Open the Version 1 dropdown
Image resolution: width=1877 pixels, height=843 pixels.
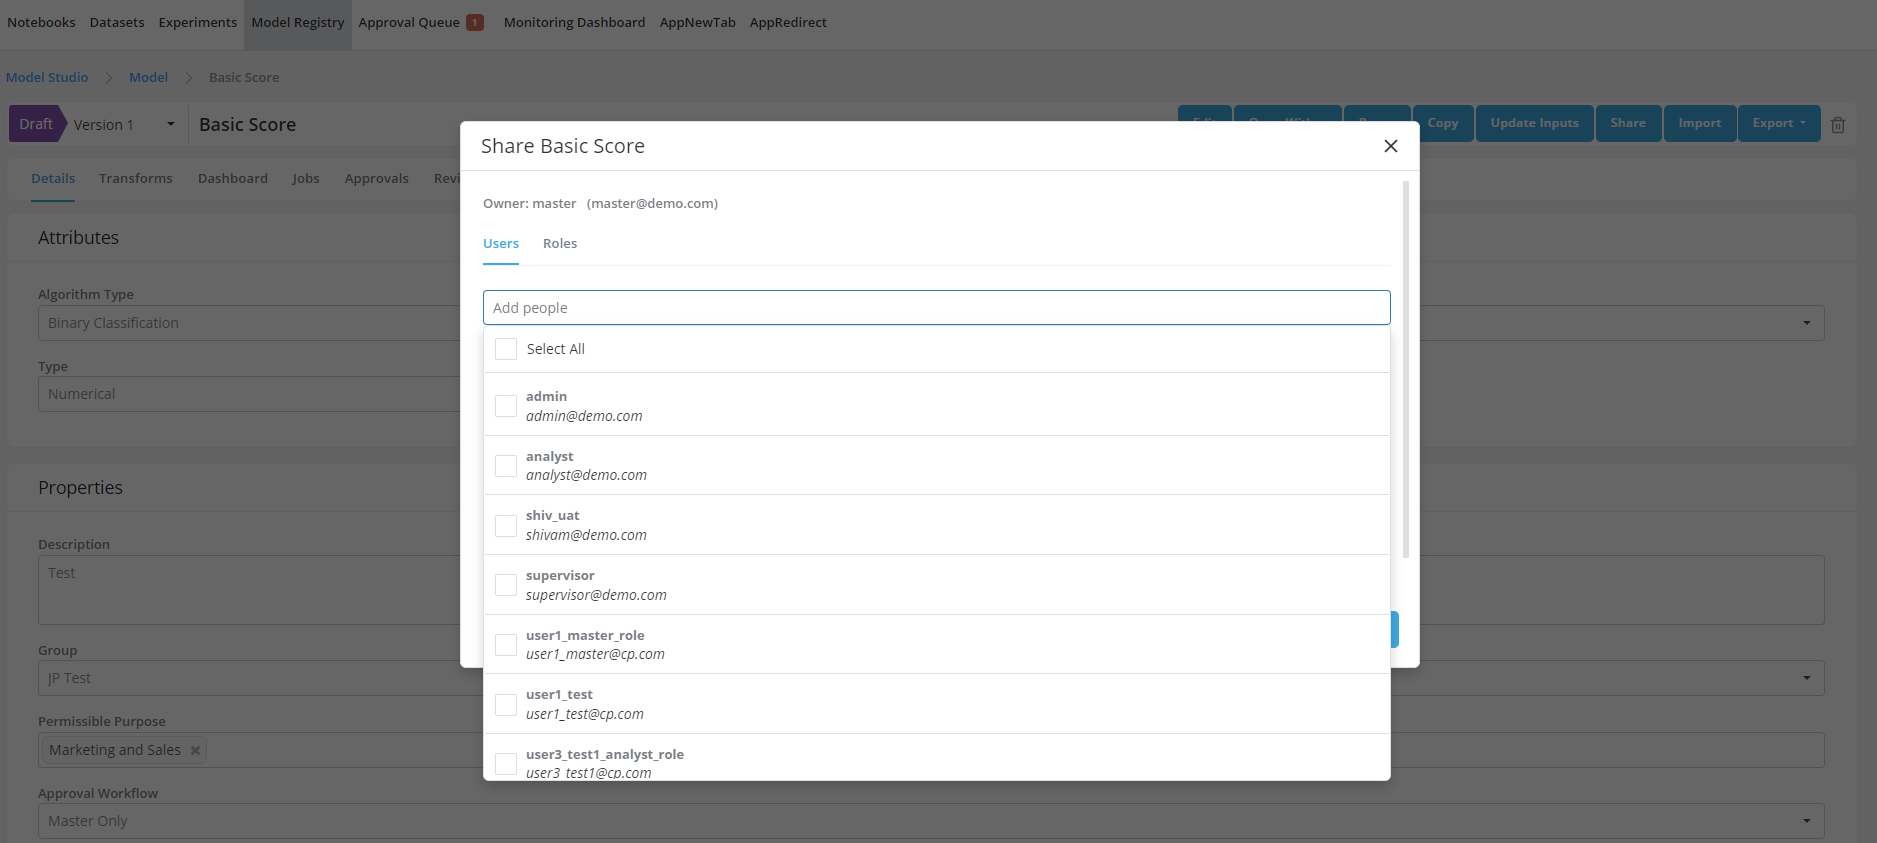170,125
